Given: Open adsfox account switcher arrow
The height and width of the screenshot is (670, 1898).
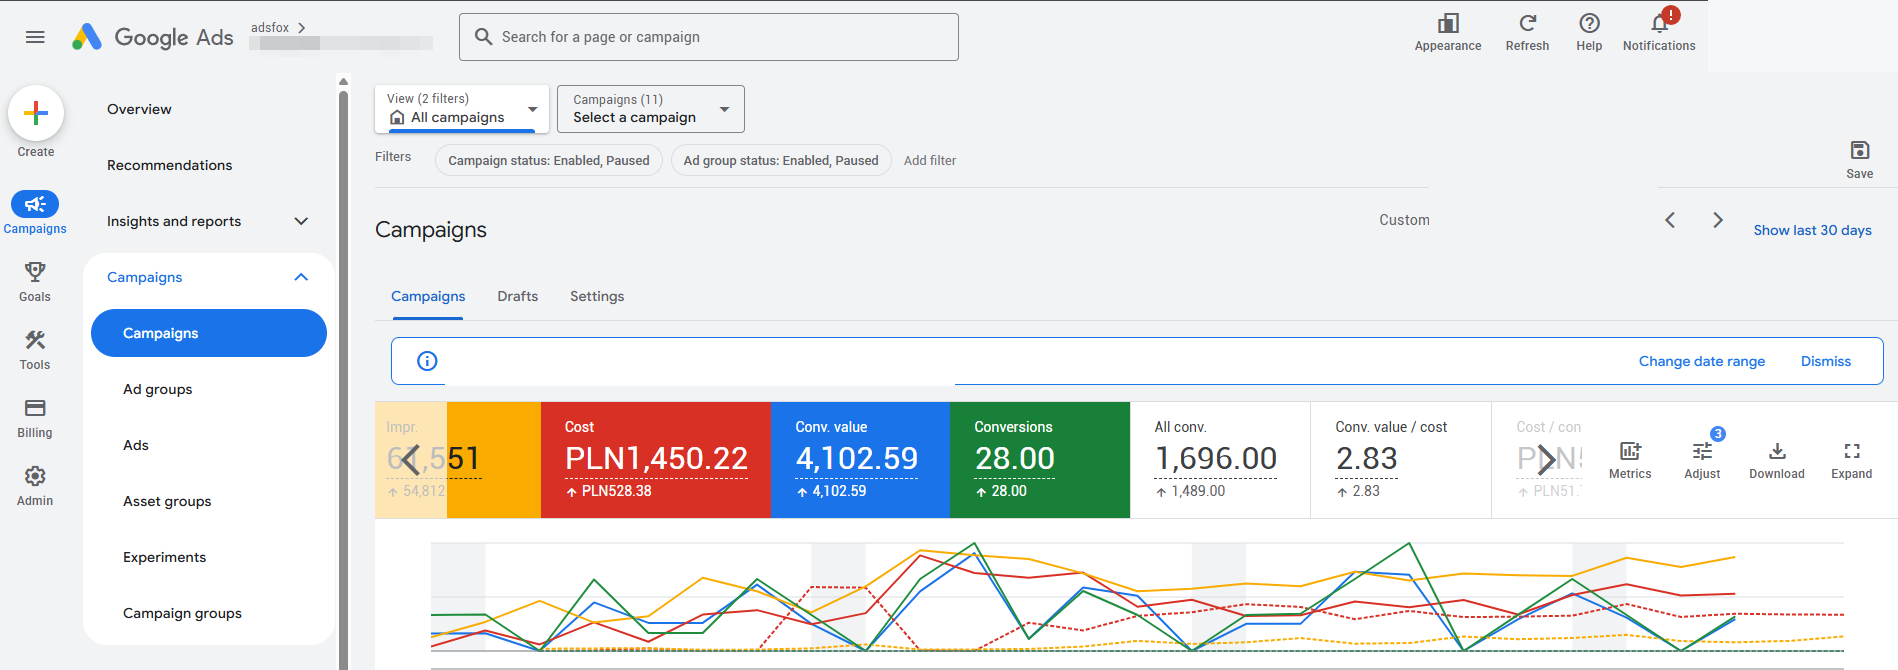Looking at the screenshot, I should tap(301, 28).
